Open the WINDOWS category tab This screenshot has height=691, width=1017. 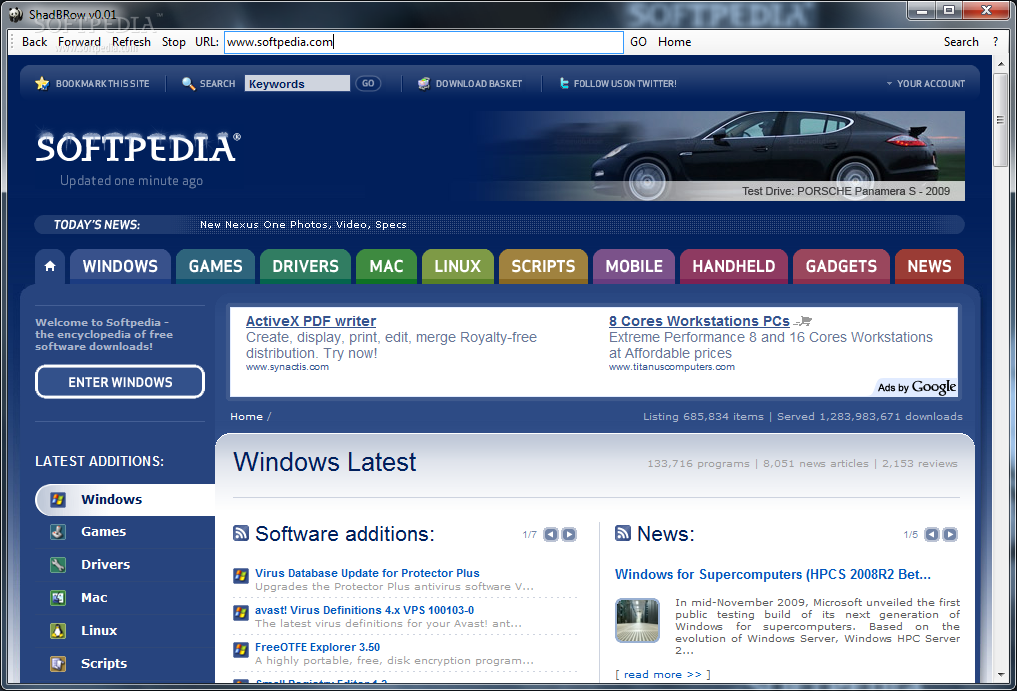click(120, 266)
